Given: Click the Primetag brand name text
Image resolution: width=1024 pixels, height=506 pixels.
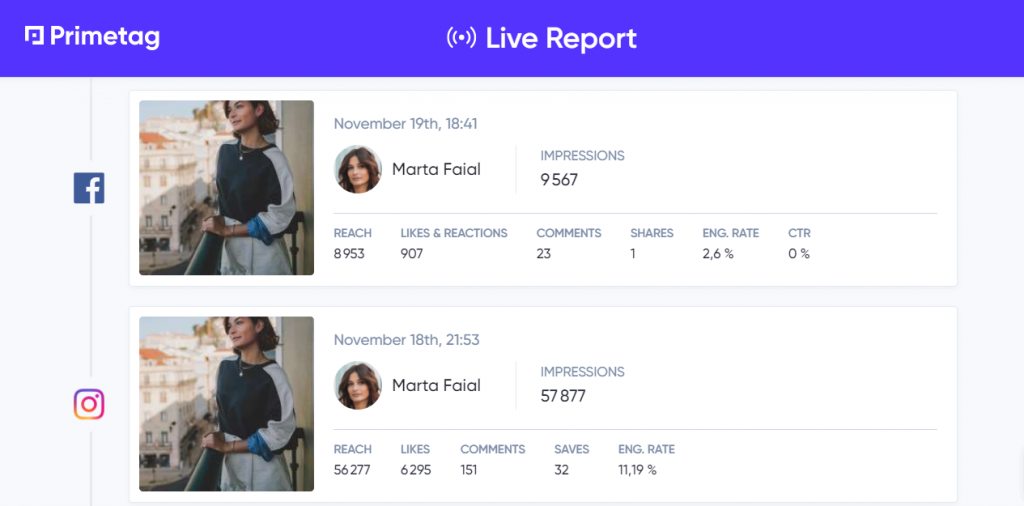Looking at the screenshot, I should 104,37.
